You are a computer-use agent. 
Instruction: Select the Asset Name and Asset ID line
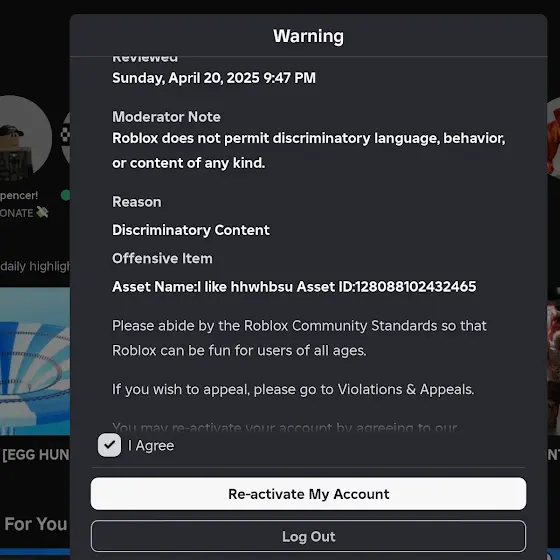click(x=294, y=286)
